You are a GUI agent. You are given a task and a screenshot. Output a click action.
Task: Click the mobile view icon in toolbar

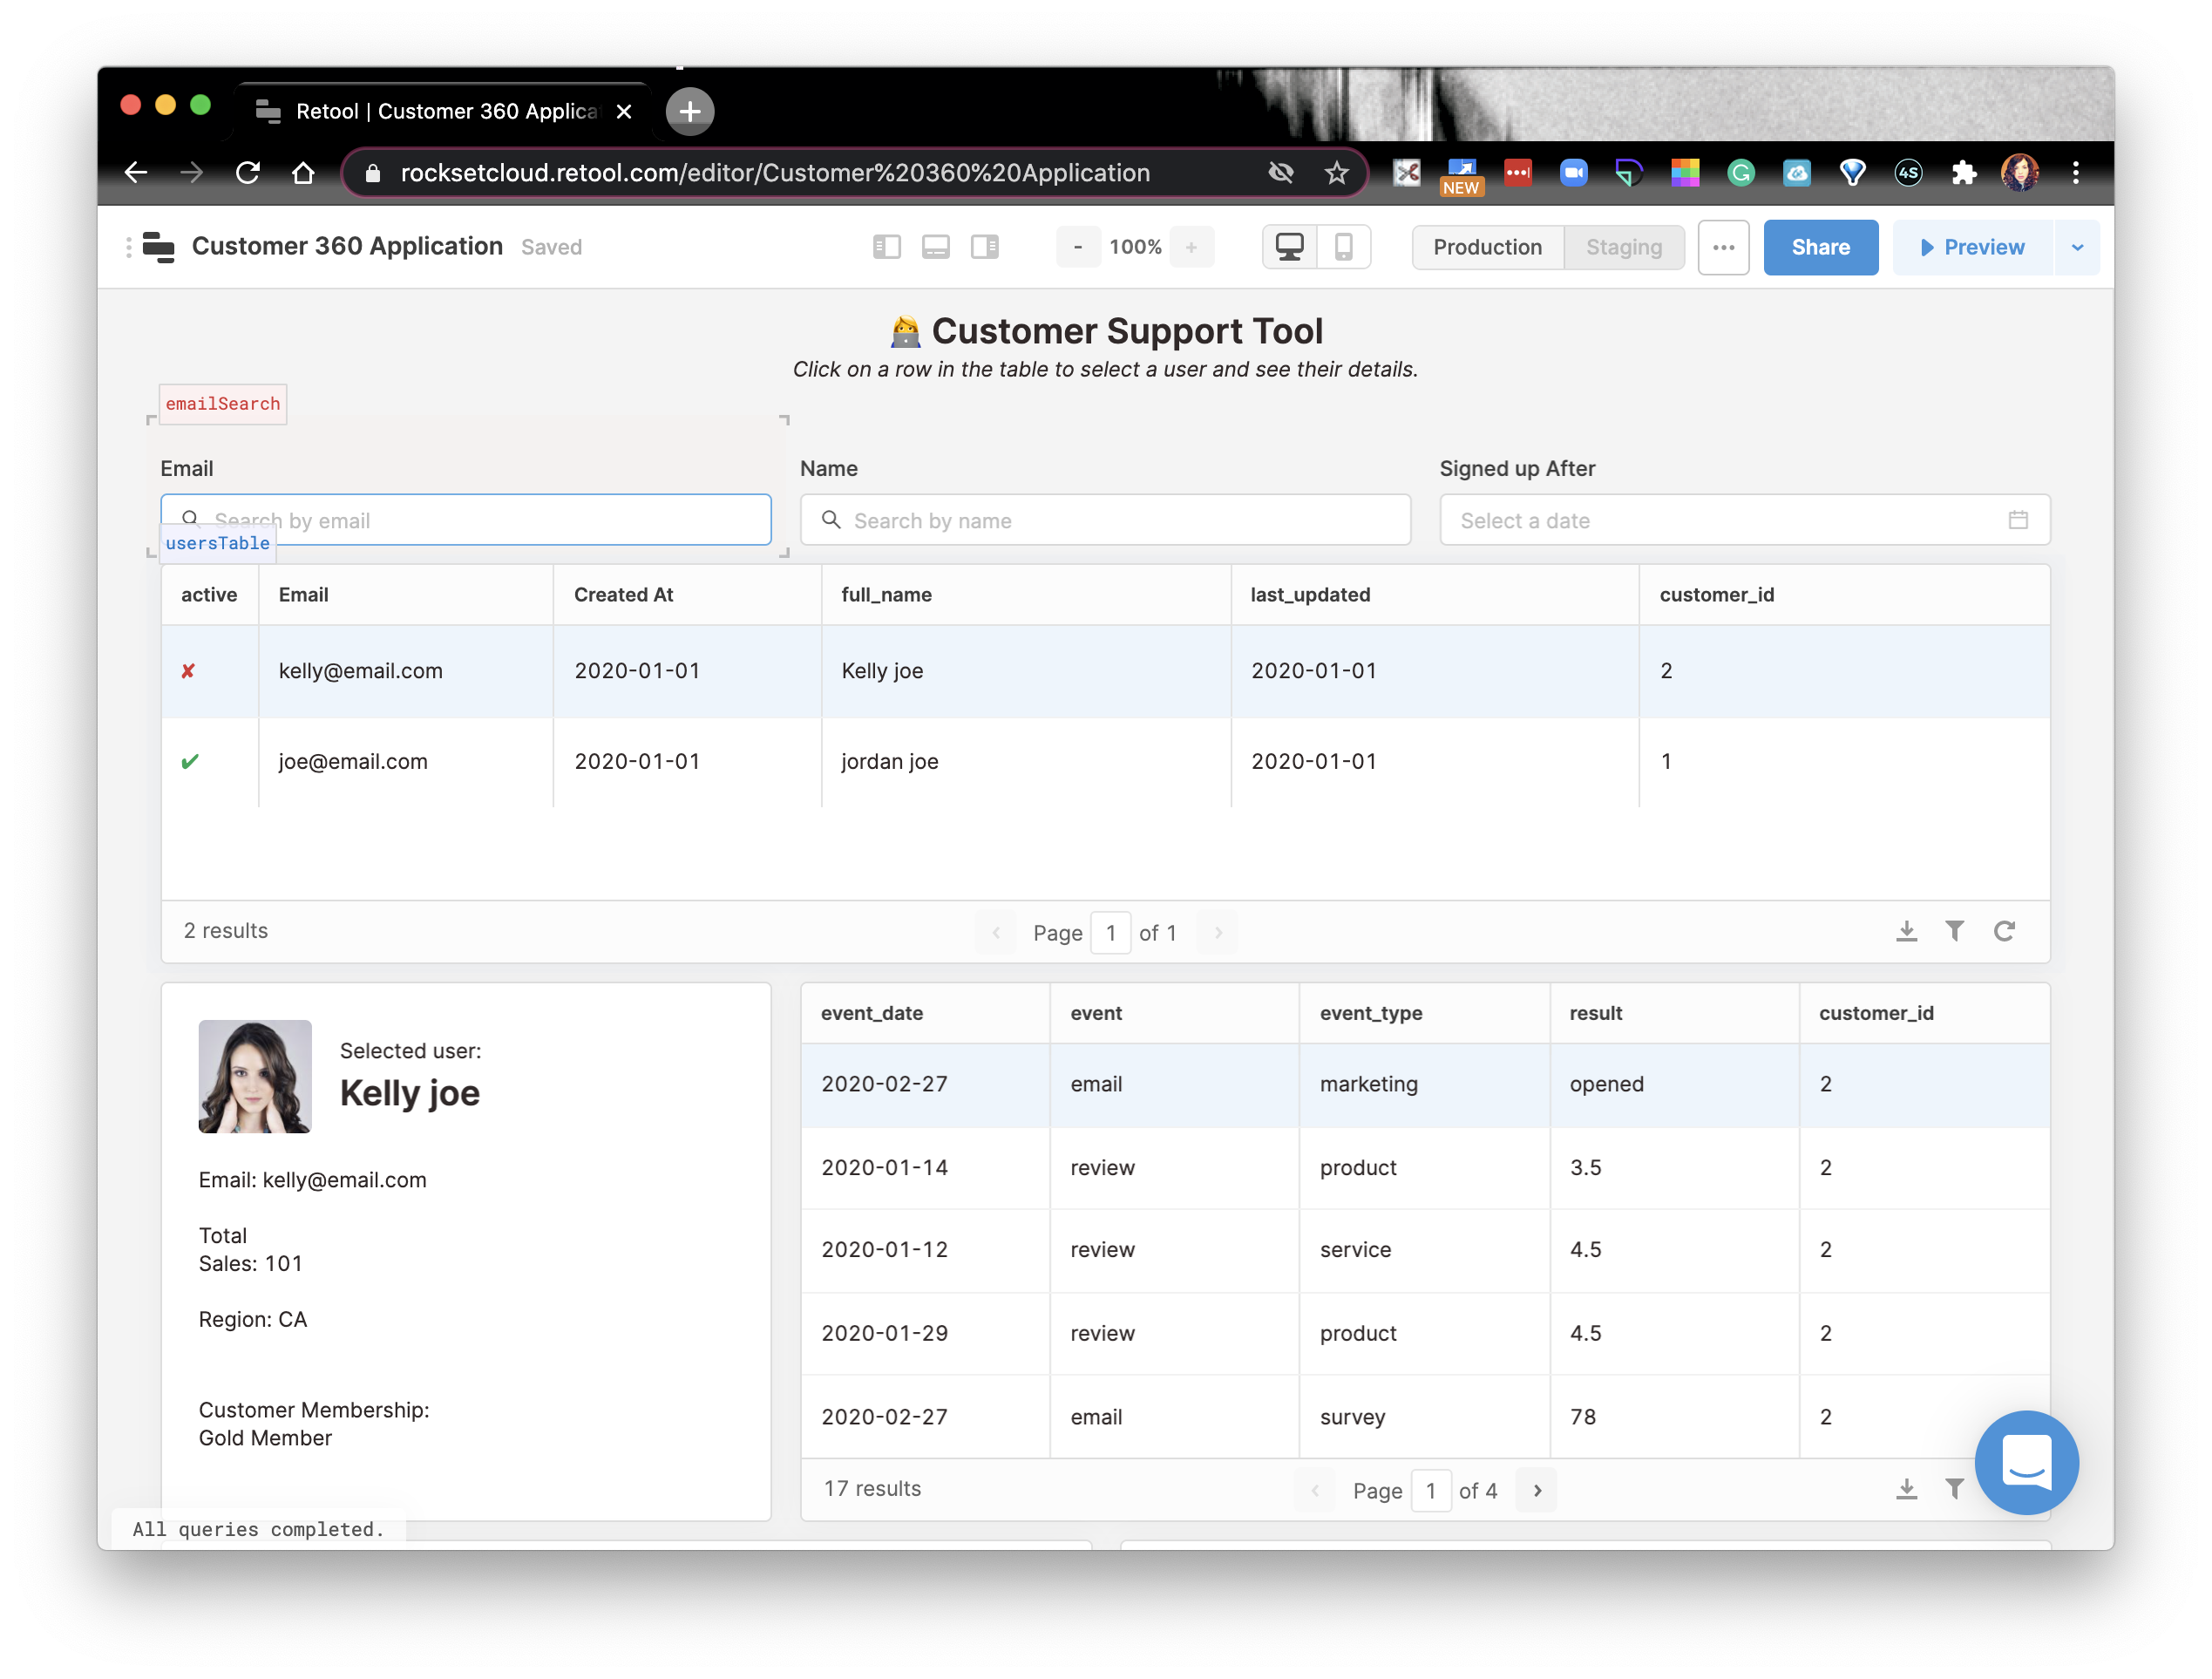[x=1343, y=247]
